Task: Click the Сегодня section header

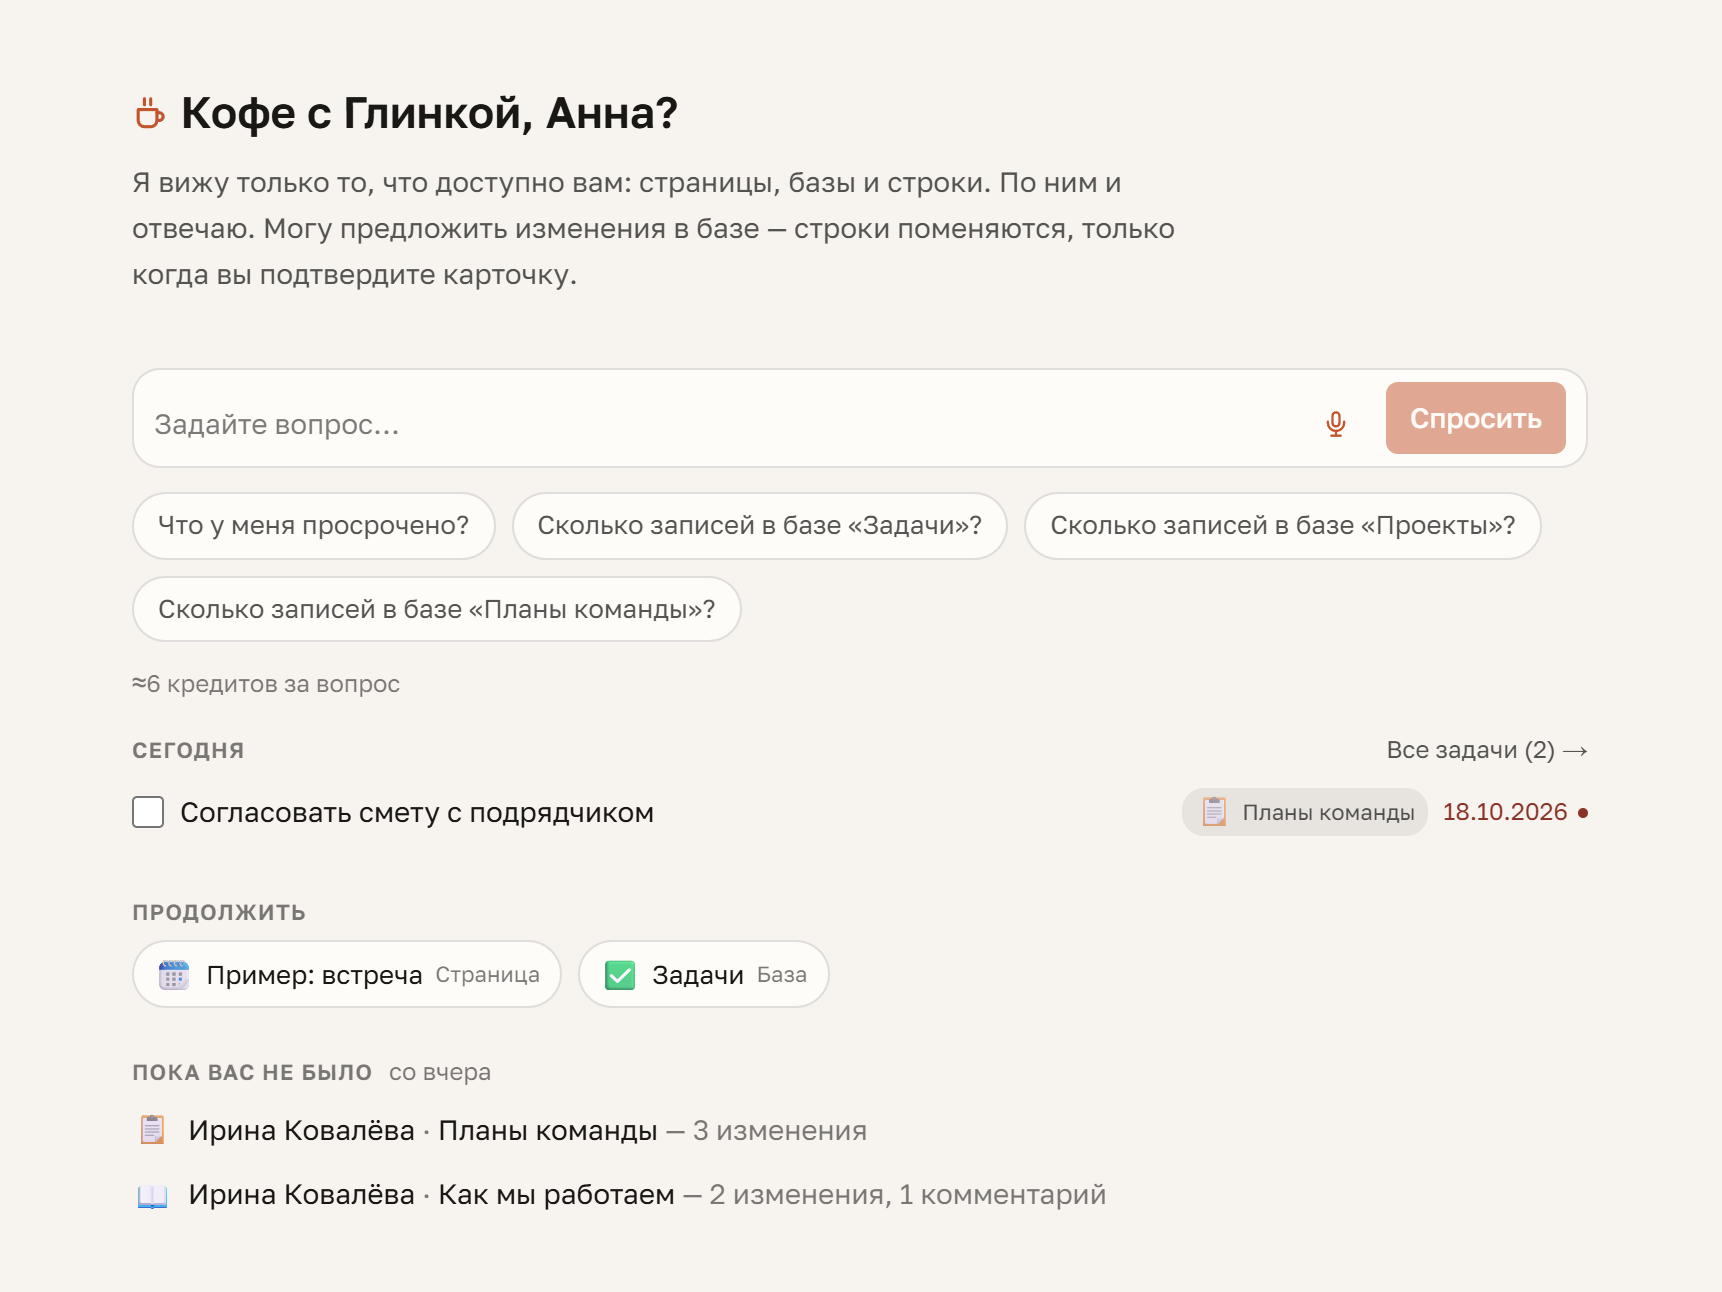Action: click(188, 751)
